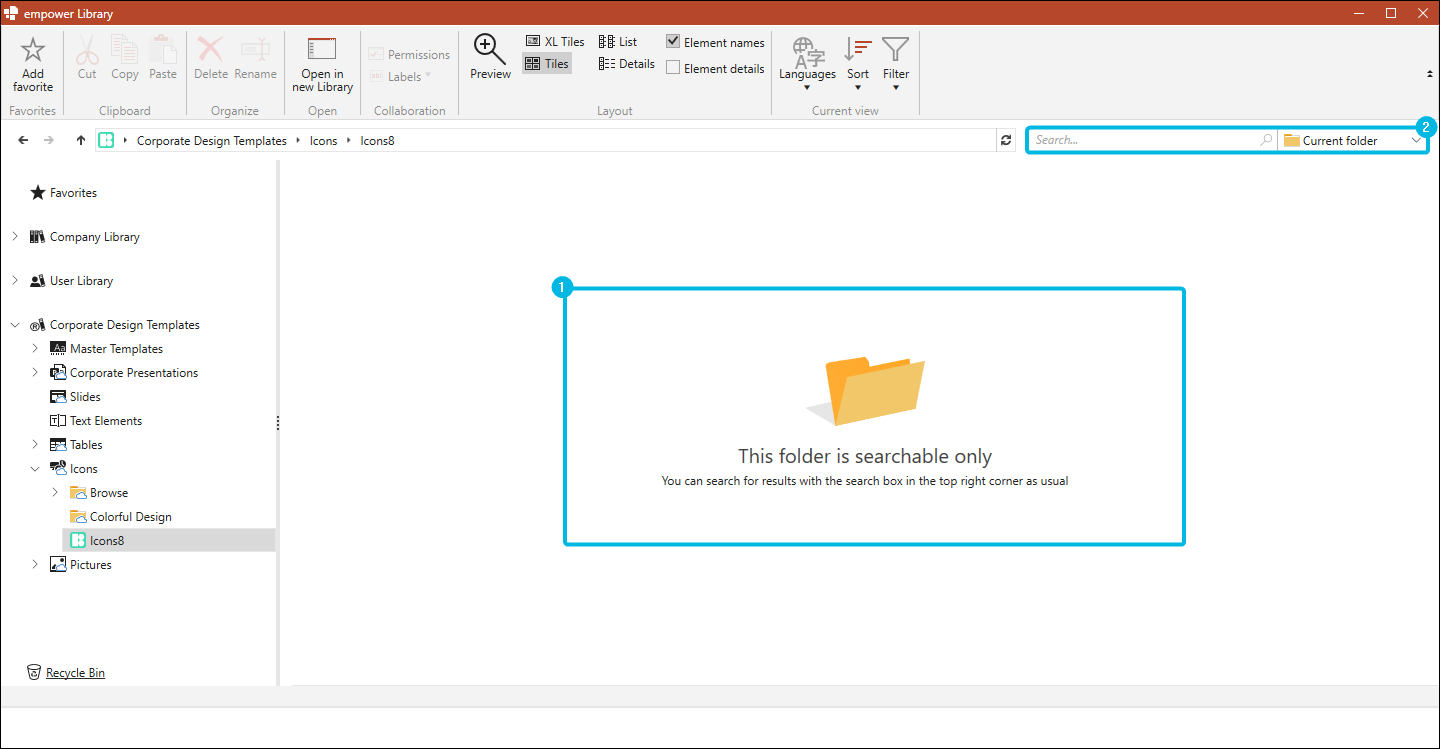The height and width of the screenshot is (749, 1440).
Task: Collapse Corporate Design Templates node
Action: [x=15, y=325]
